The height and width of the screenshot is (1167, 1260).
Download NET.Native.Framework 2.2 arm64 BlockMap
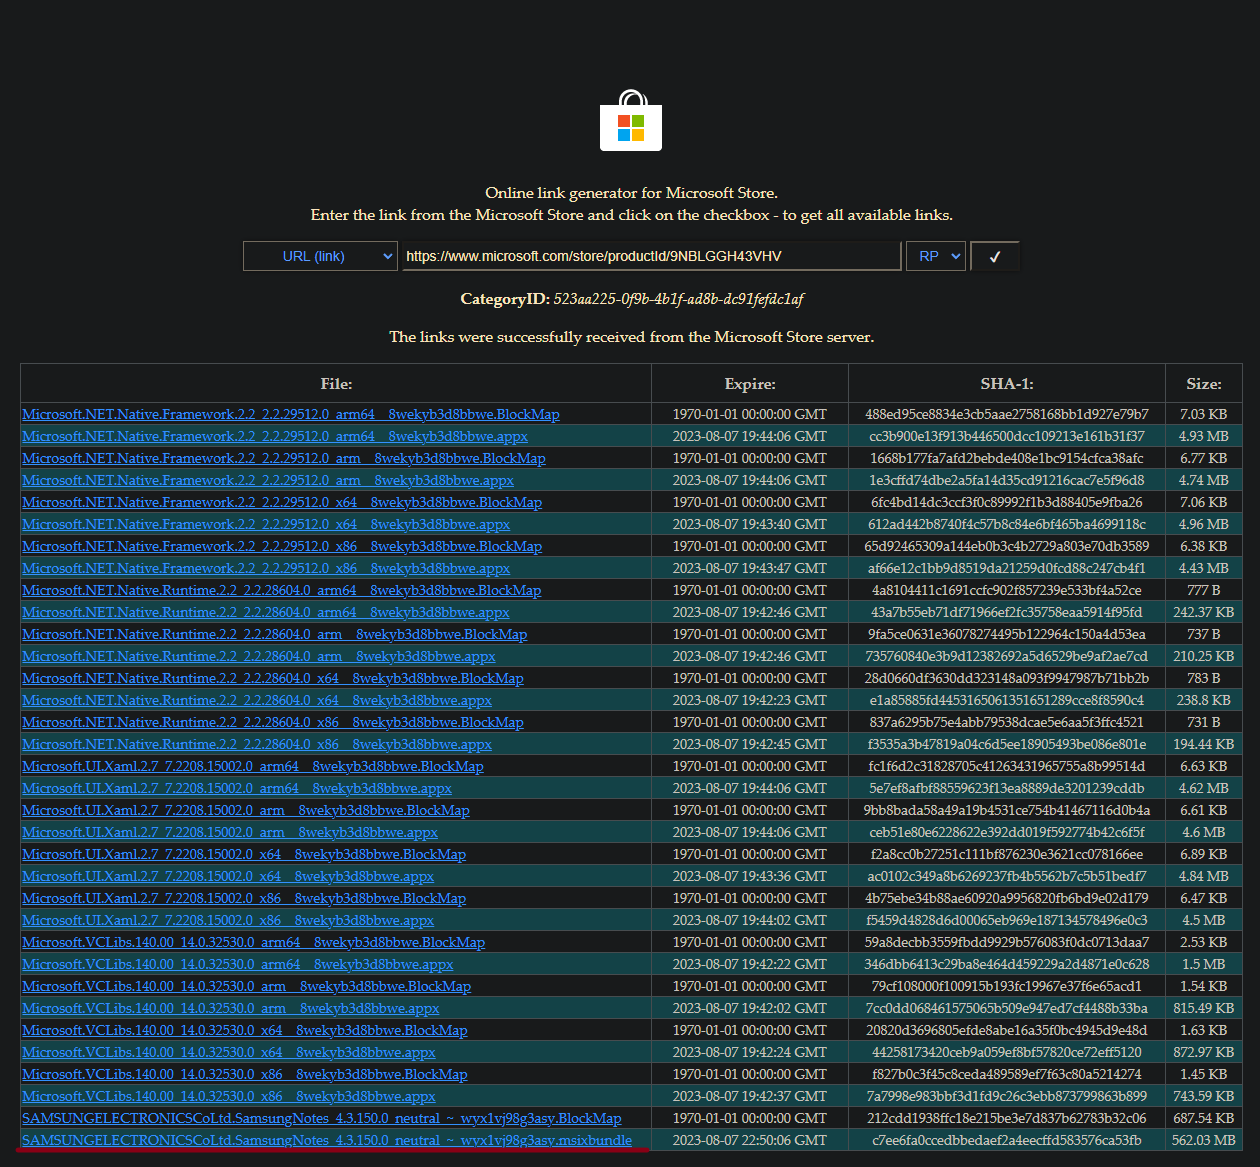[x=291, y=414]
